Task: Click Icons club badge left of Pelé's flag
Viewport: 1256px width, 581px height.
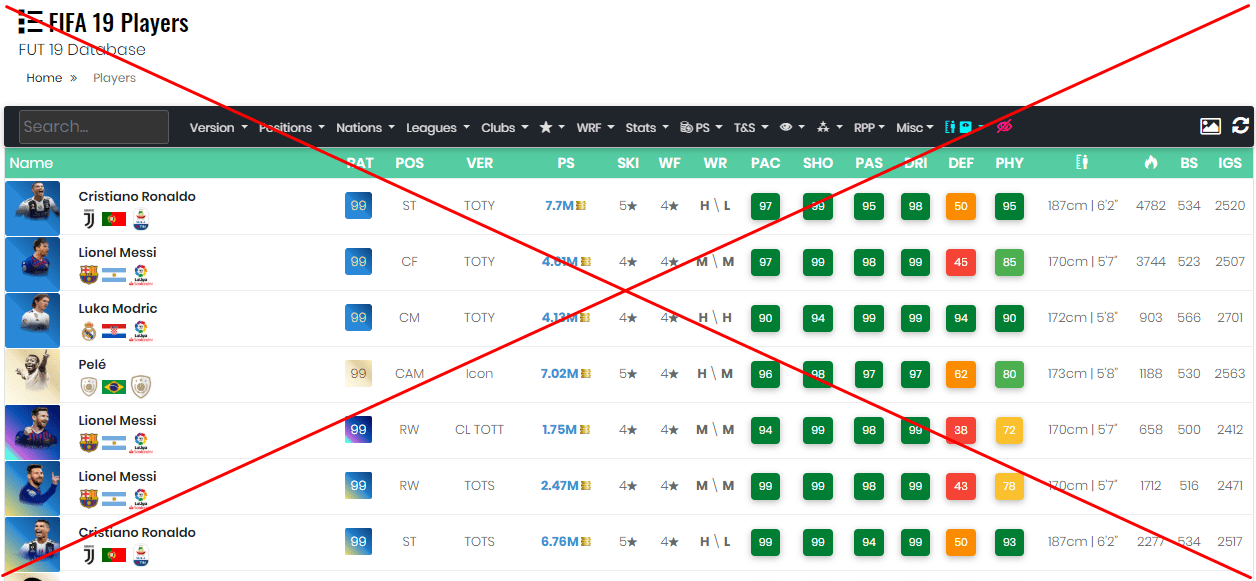Action: (x=89, y=387)
